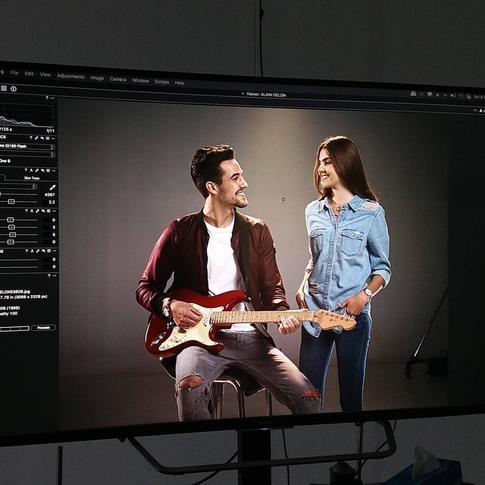This screenshot has height=485, width=485.
Task: Open the presets list icon in the four-slider panel header
Action: point(48,211)
